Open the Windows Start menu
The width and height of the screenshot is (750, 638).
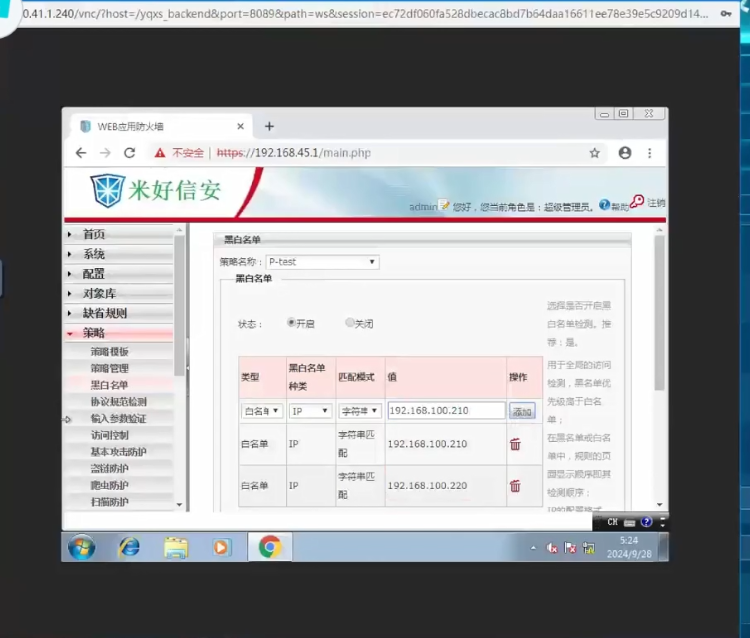point(82,547)
